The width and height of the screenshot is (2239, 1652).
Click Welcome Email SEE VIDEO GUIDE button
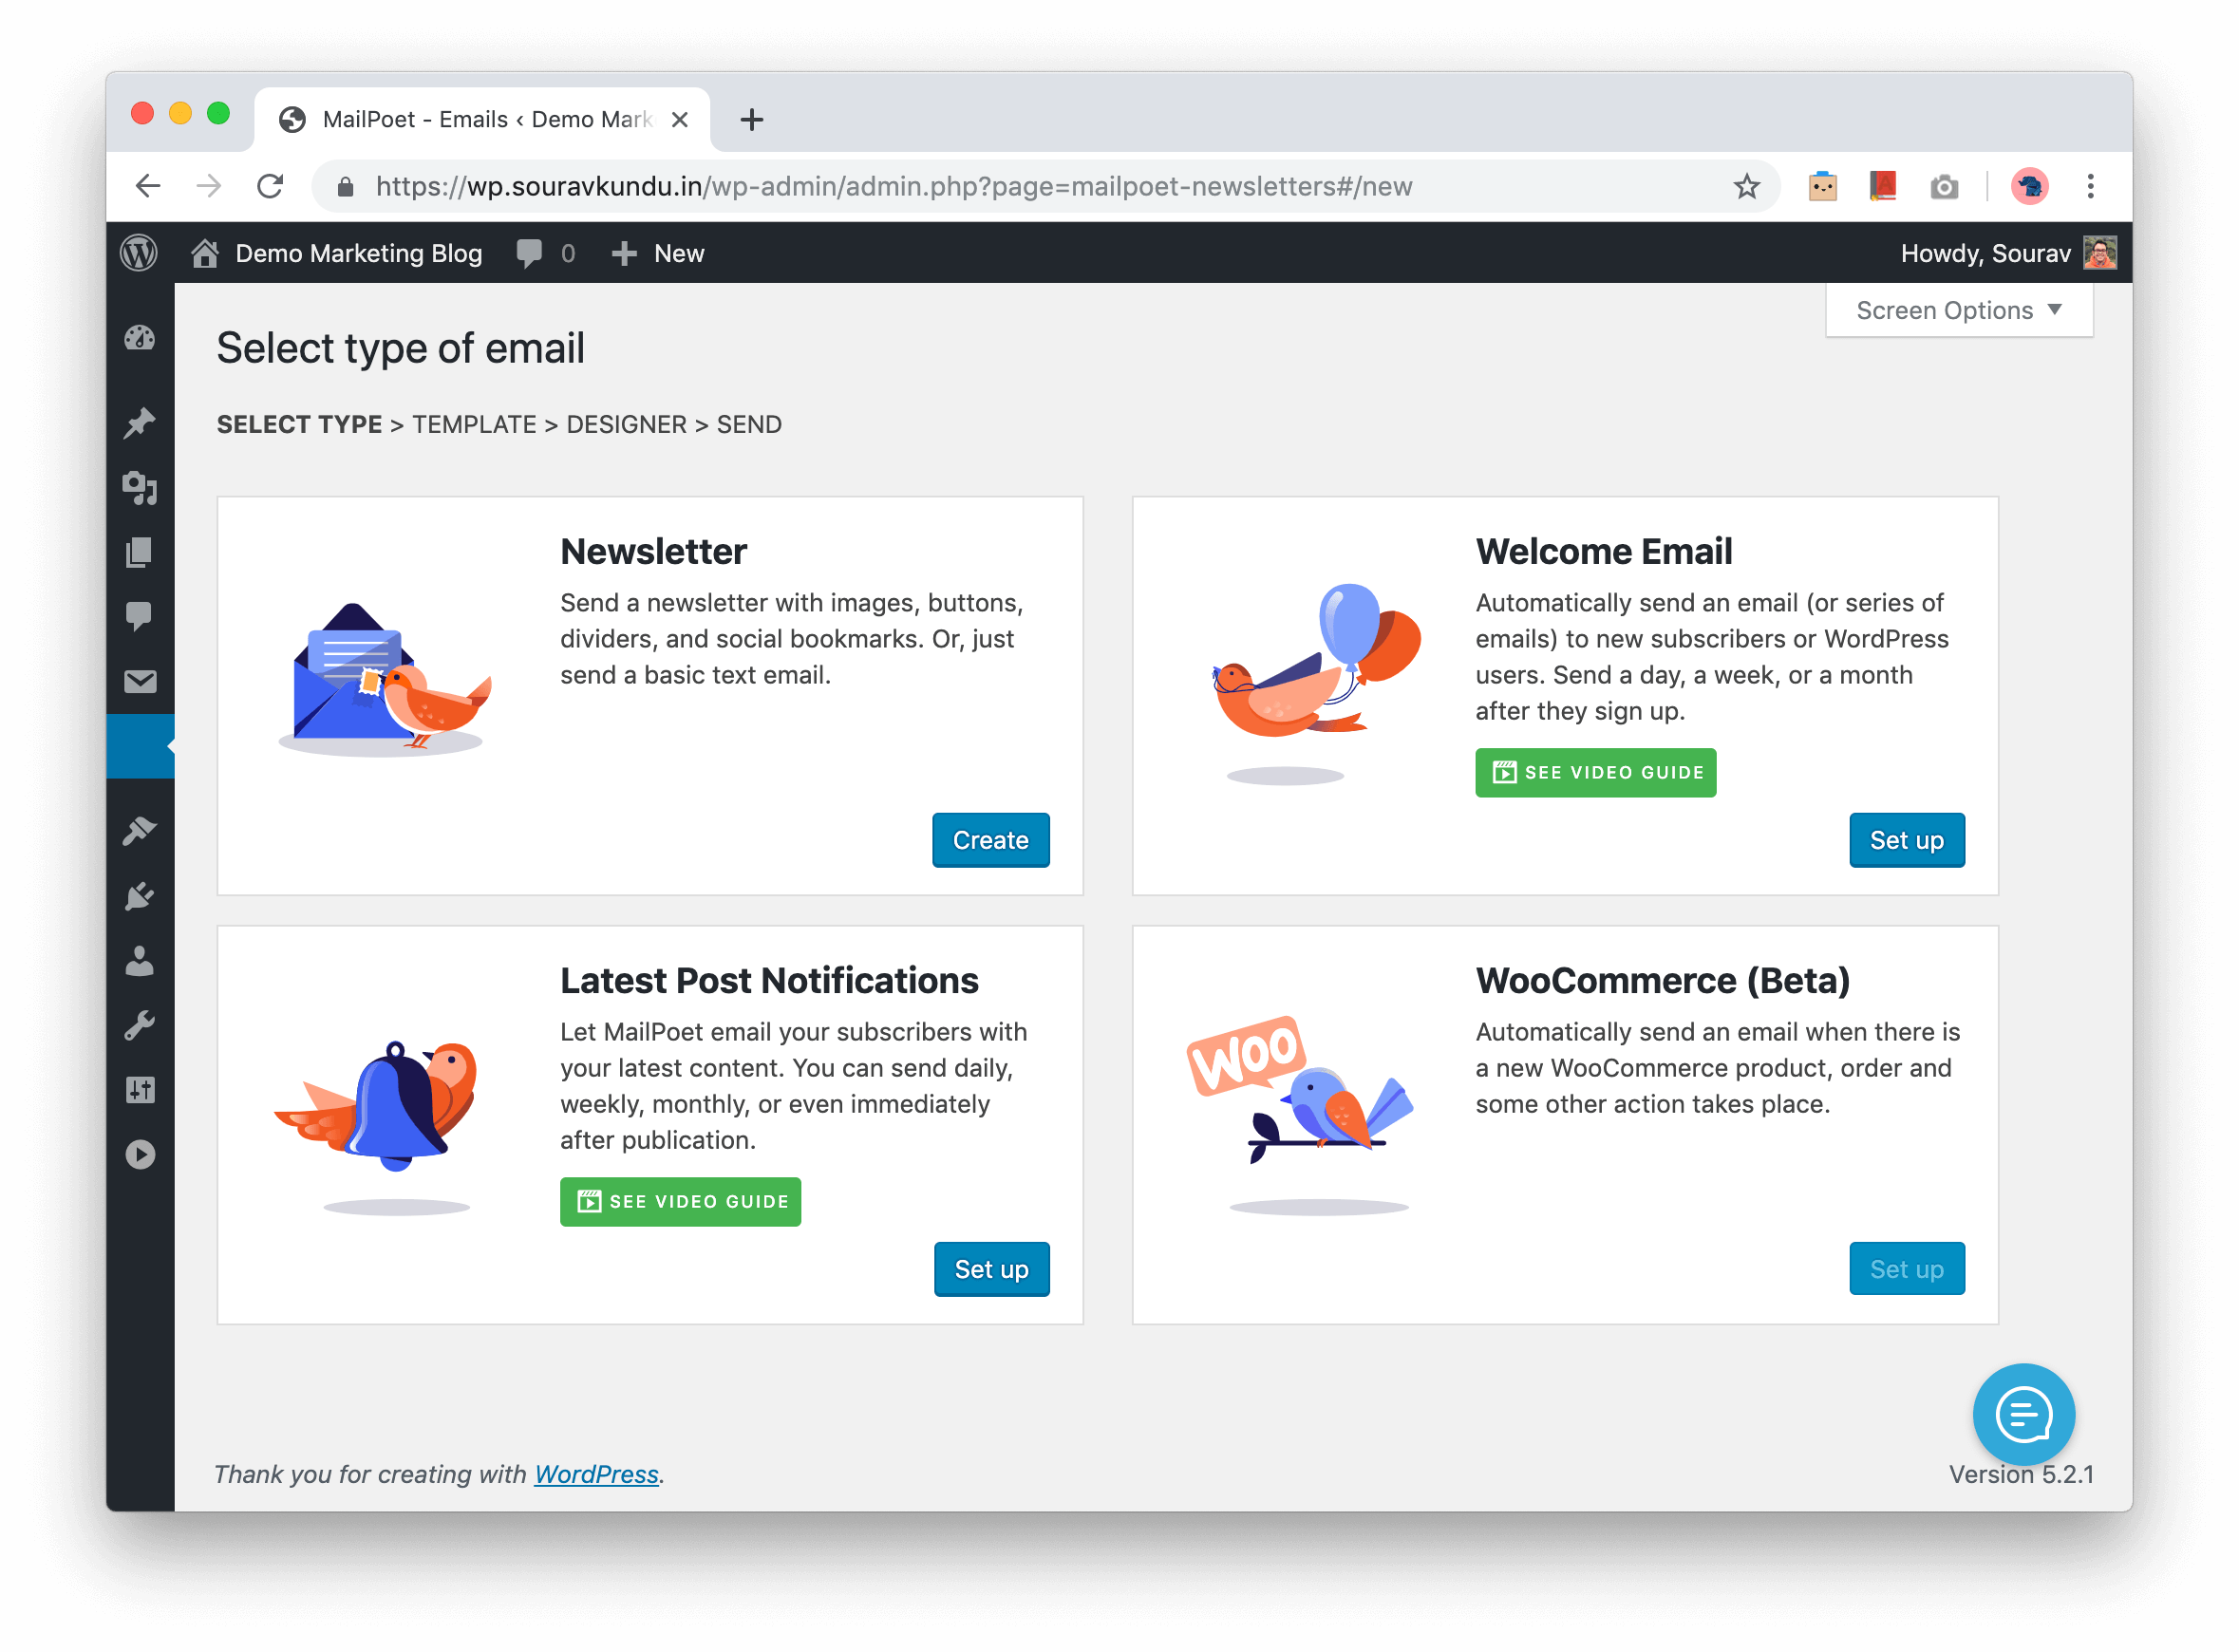click(x=1592, y=772)
